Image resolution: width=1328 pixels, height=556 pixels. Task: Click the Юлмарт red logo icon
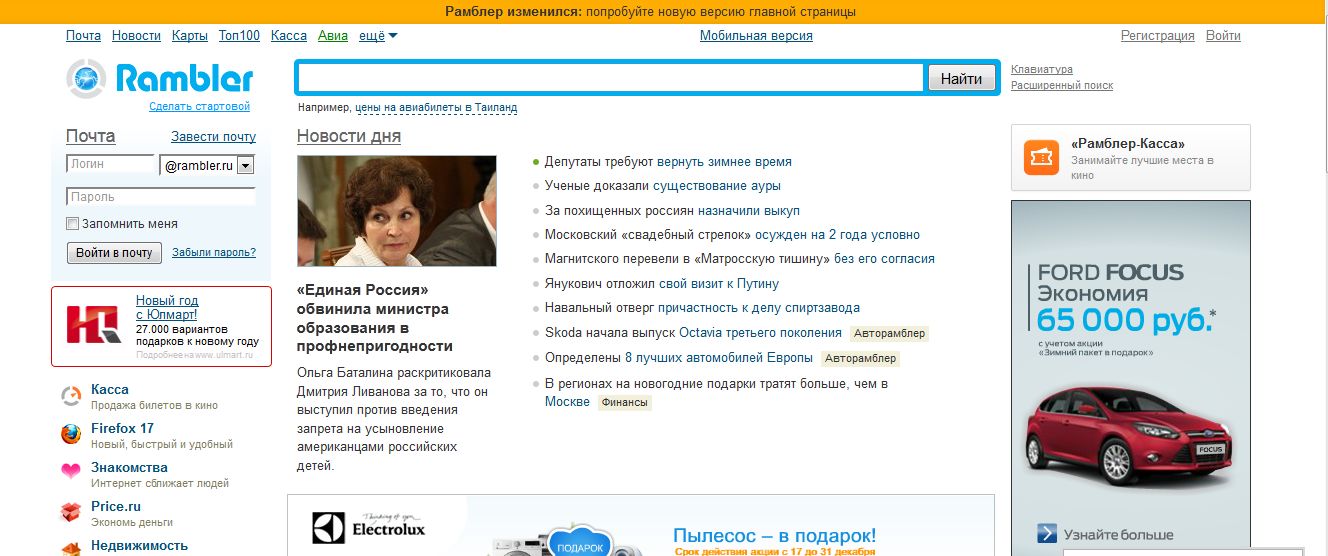[93, 325]
